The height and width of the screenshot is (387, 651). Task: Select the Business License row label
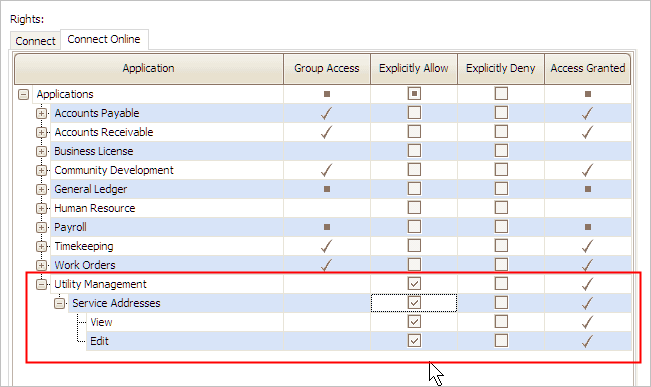[93, 152]
